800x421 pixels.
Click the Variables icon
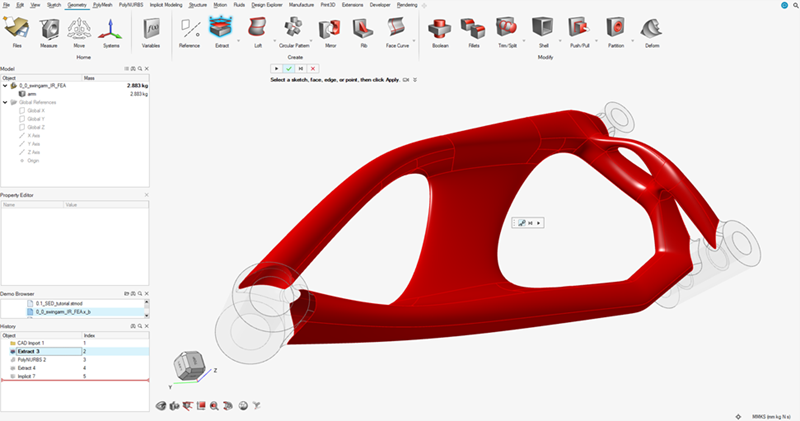click(x=151, y=30)
